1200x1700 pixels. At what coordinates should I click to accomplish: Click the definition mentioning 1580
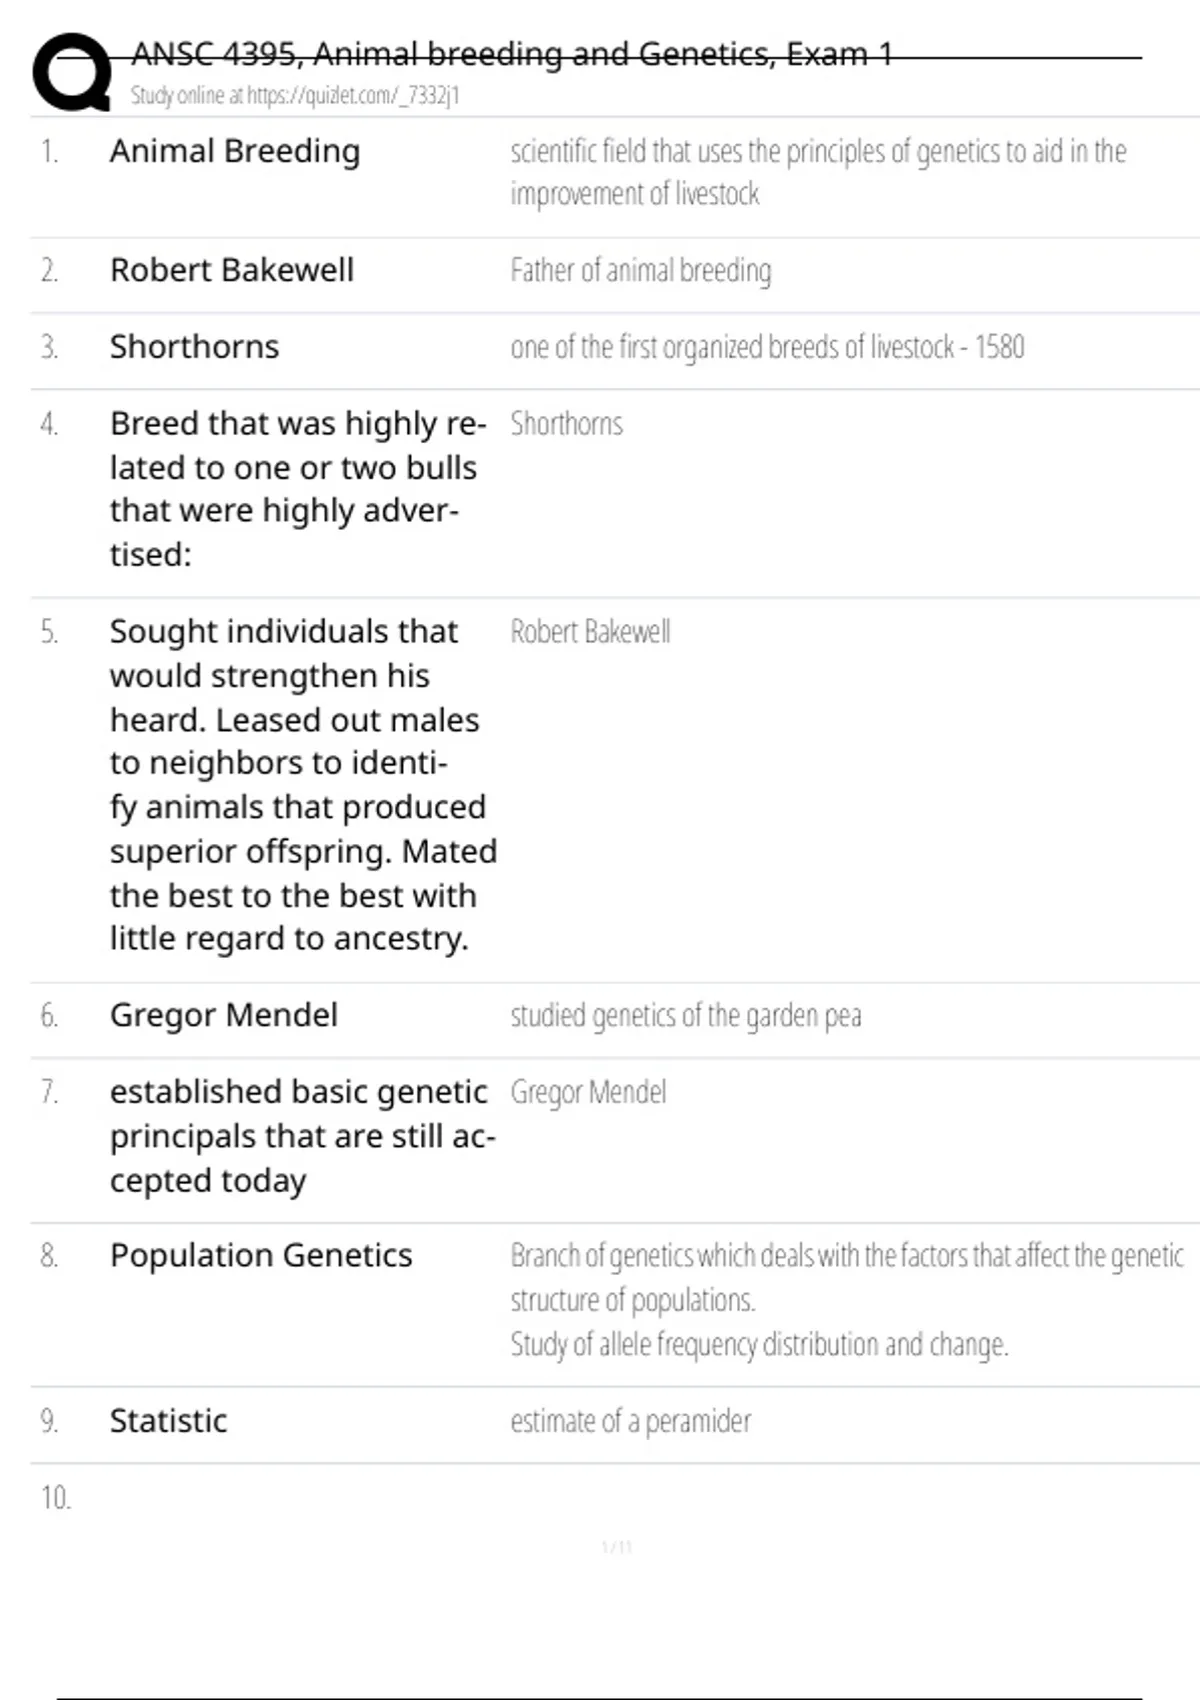pyautogui.click(x=767, y=347)
